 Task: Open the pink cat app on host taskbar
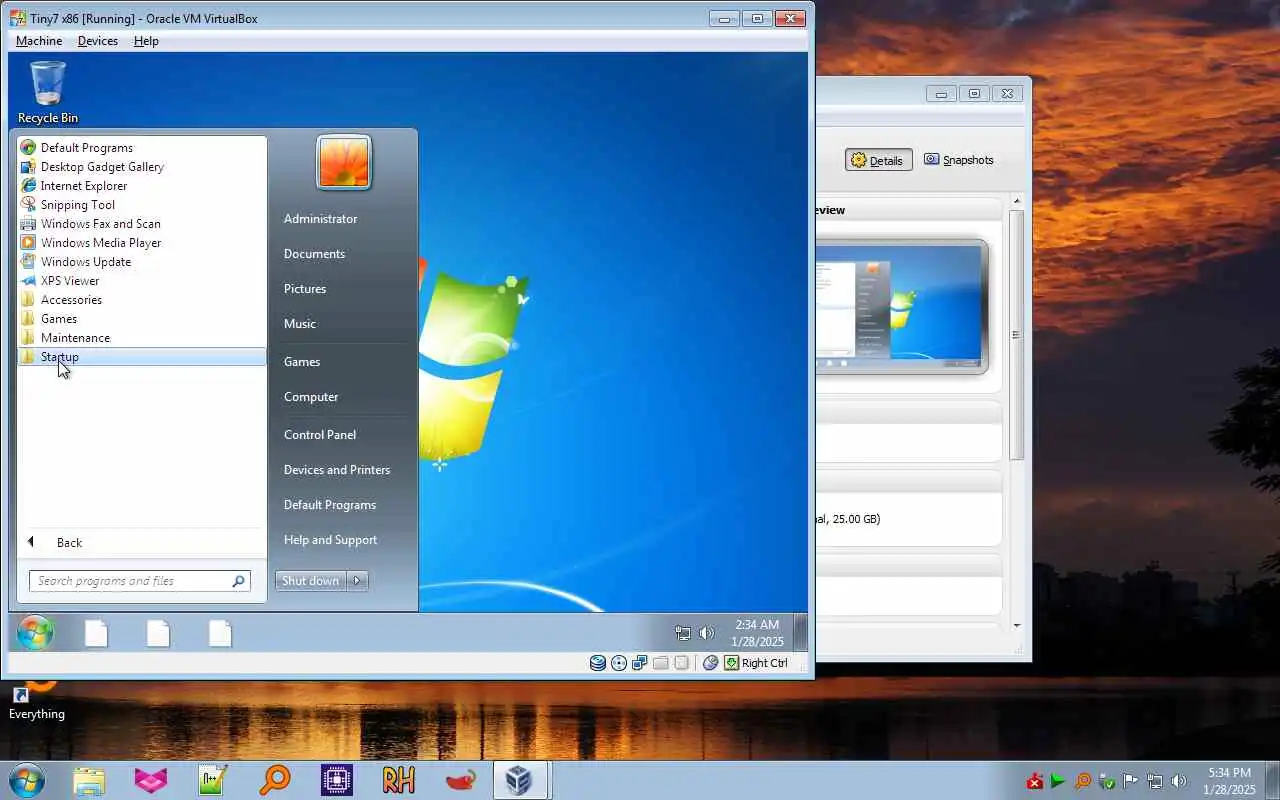click(x=151, y=780)
